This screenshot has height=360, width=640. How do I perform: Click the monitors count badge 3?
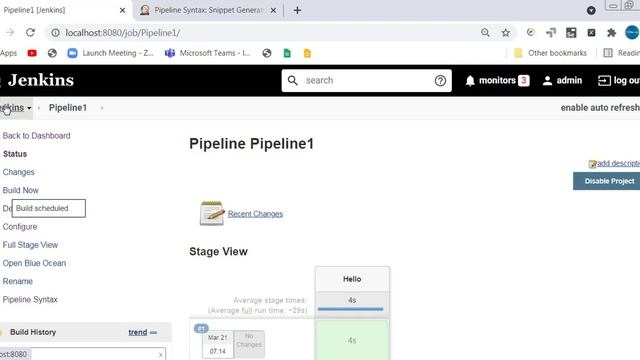tap(524, 80)
